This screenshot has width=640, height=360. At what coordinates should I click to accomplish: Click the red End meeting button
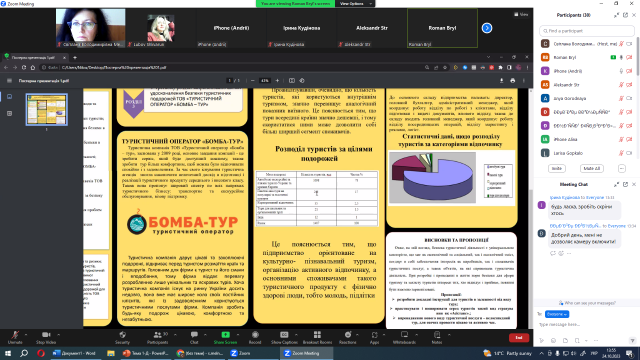click(x=519, y=338)
